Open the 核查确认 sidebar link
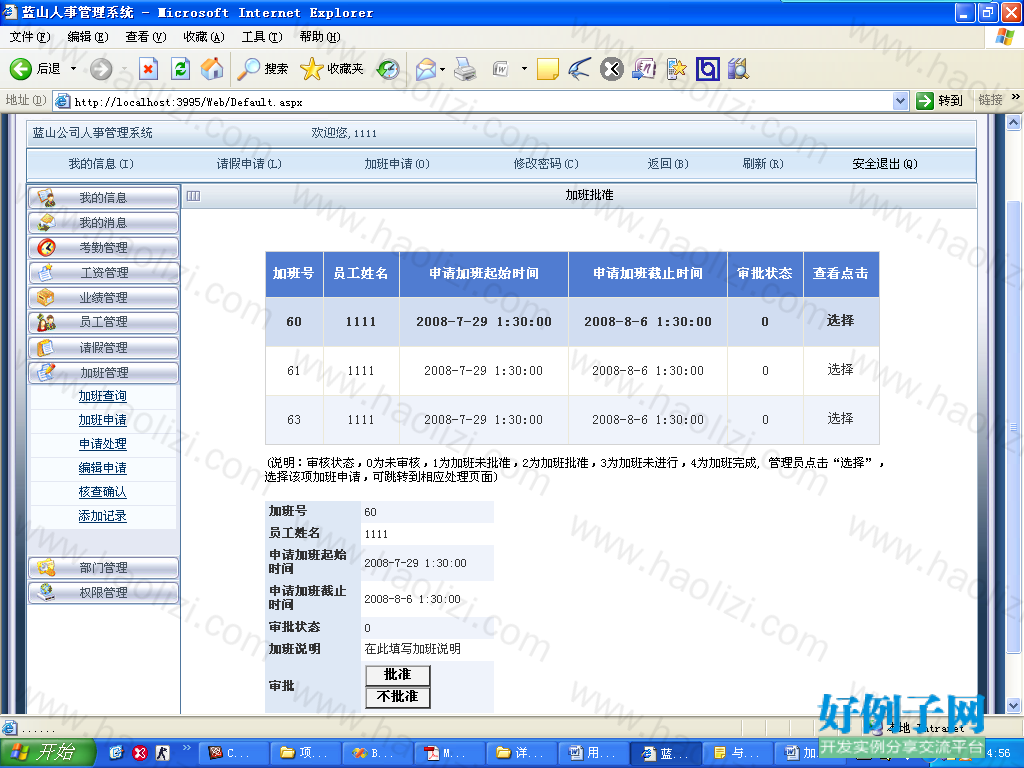 pyautogui.click(x=103, y=492)
